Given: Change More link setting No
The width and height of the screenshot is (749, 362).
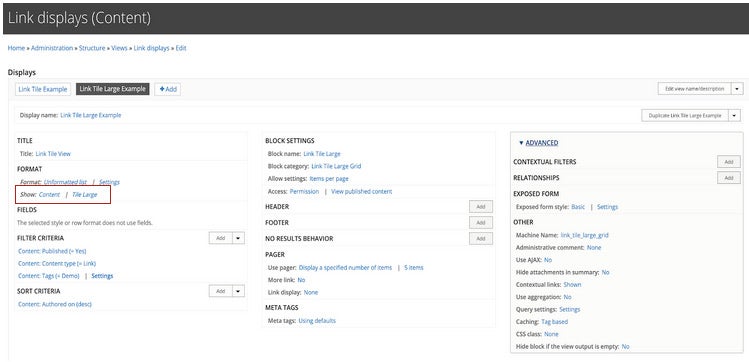Looking at the screenshot, I should pos(301,280).
